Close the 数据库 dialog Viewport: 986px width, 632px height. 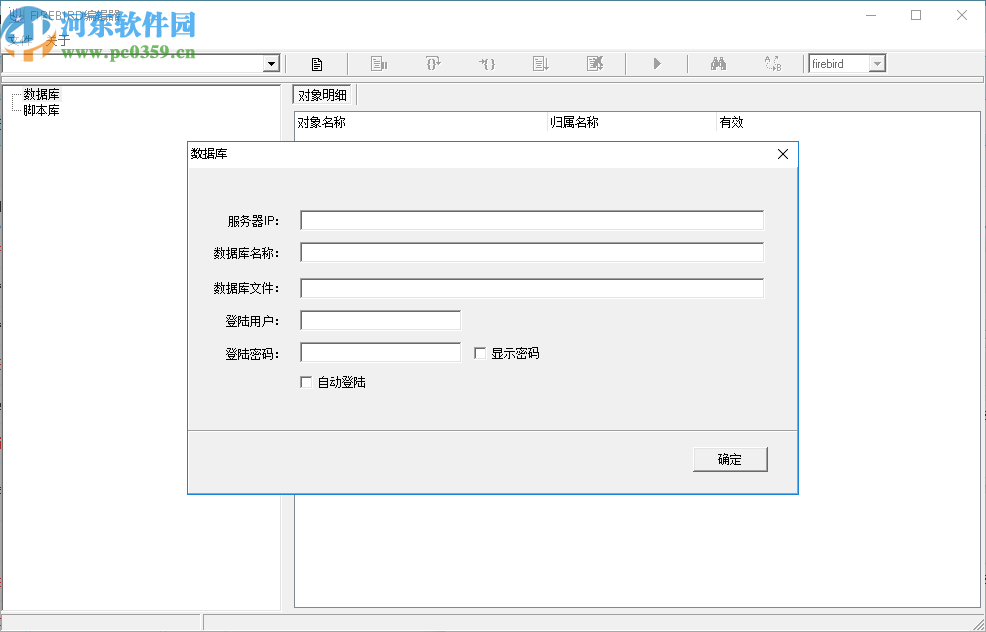coord(783,154)
